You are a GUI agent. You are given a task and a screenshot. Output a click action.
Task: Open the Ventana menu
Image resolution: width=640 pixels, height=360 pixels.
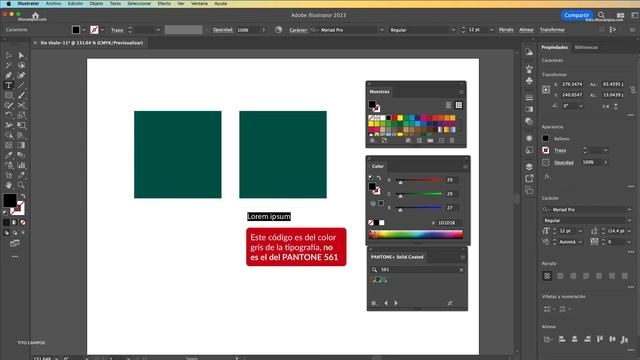point(199,4)
